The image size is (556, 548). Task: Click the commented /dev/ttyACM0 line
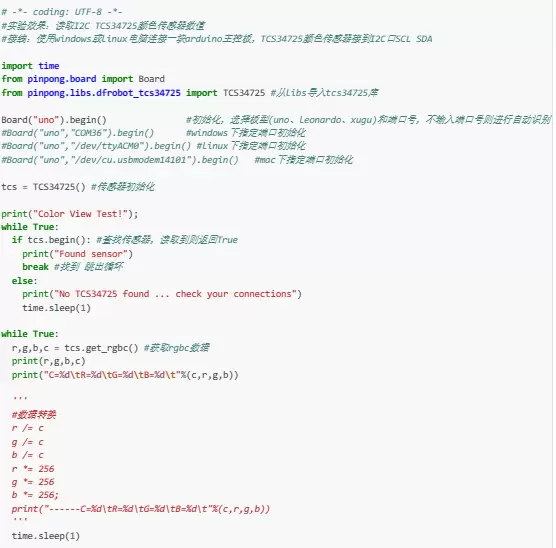[x=96, y=146]
